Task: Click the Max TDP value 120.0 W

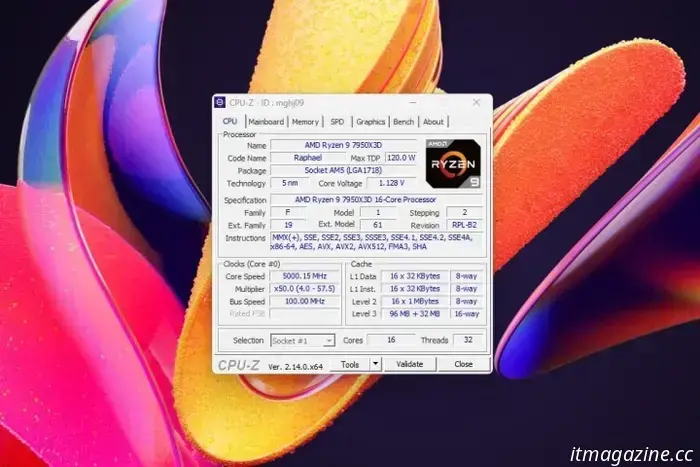Action: (x=401, y=158)
